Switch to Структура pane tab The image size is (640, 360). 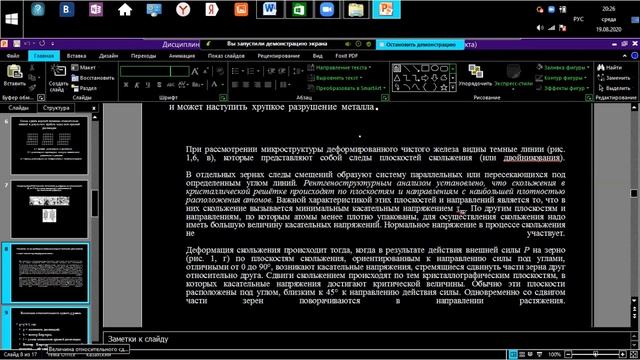tap(56, 108)
